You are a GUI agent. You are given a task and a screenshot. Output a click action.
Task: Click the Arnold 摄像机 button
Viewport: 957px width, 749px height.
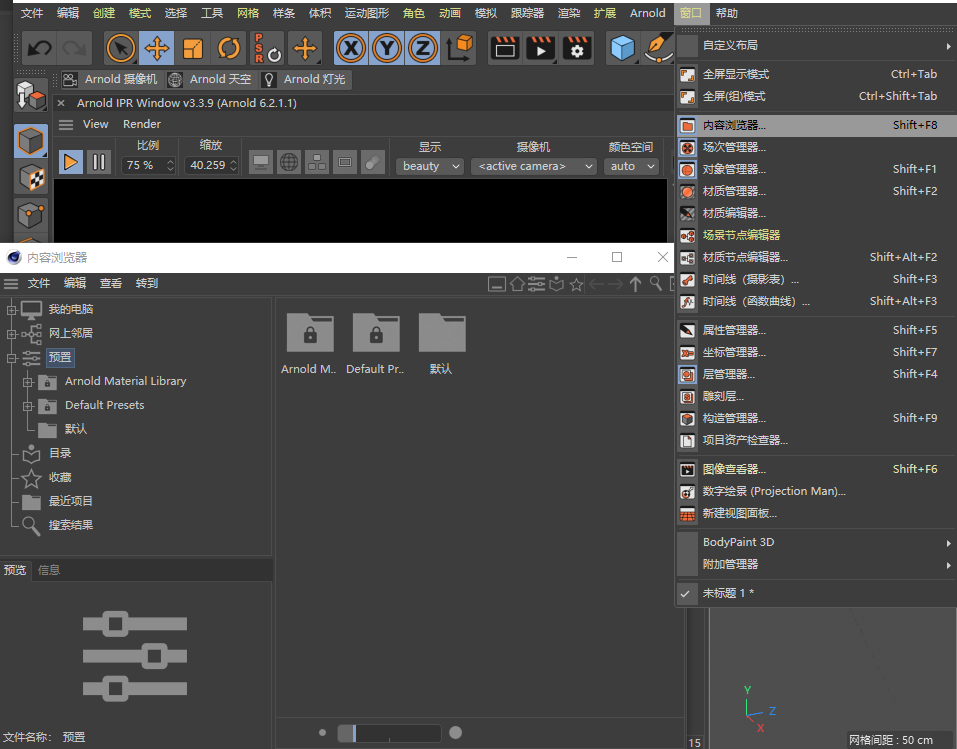point(111,79)
